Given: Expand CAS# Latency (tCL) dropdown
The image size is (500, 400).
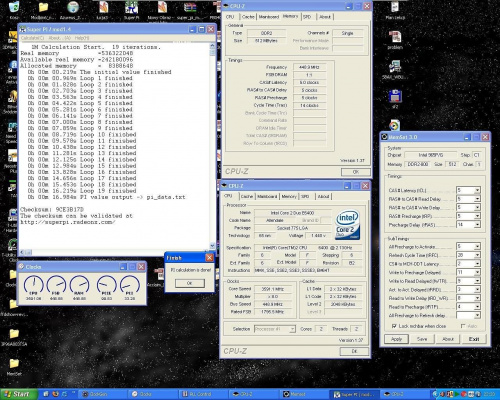Looking at the screenshot, I should pyautogui.click(x=477, y=190).
